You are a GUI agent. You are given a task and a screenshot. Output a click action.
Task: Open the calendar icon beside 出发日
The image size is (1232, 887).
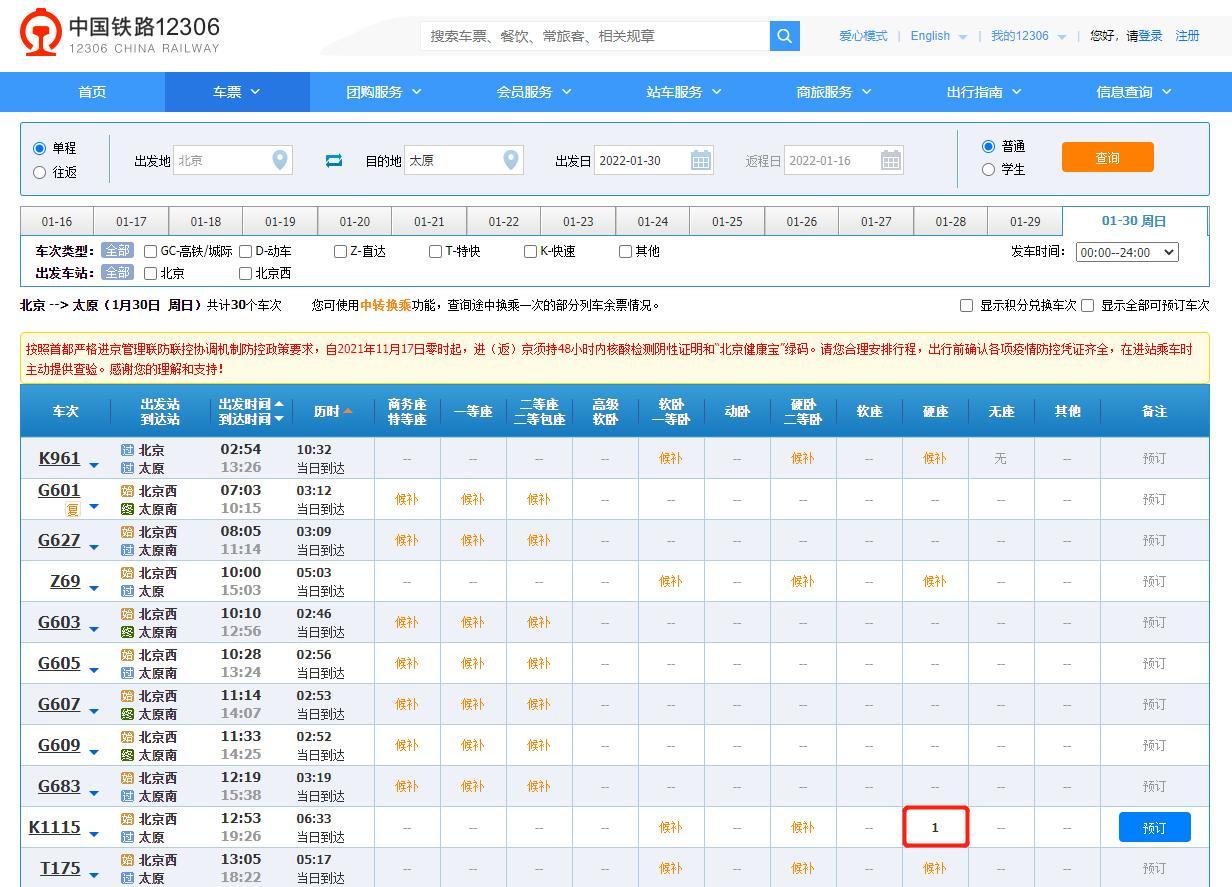pos(700,160)
